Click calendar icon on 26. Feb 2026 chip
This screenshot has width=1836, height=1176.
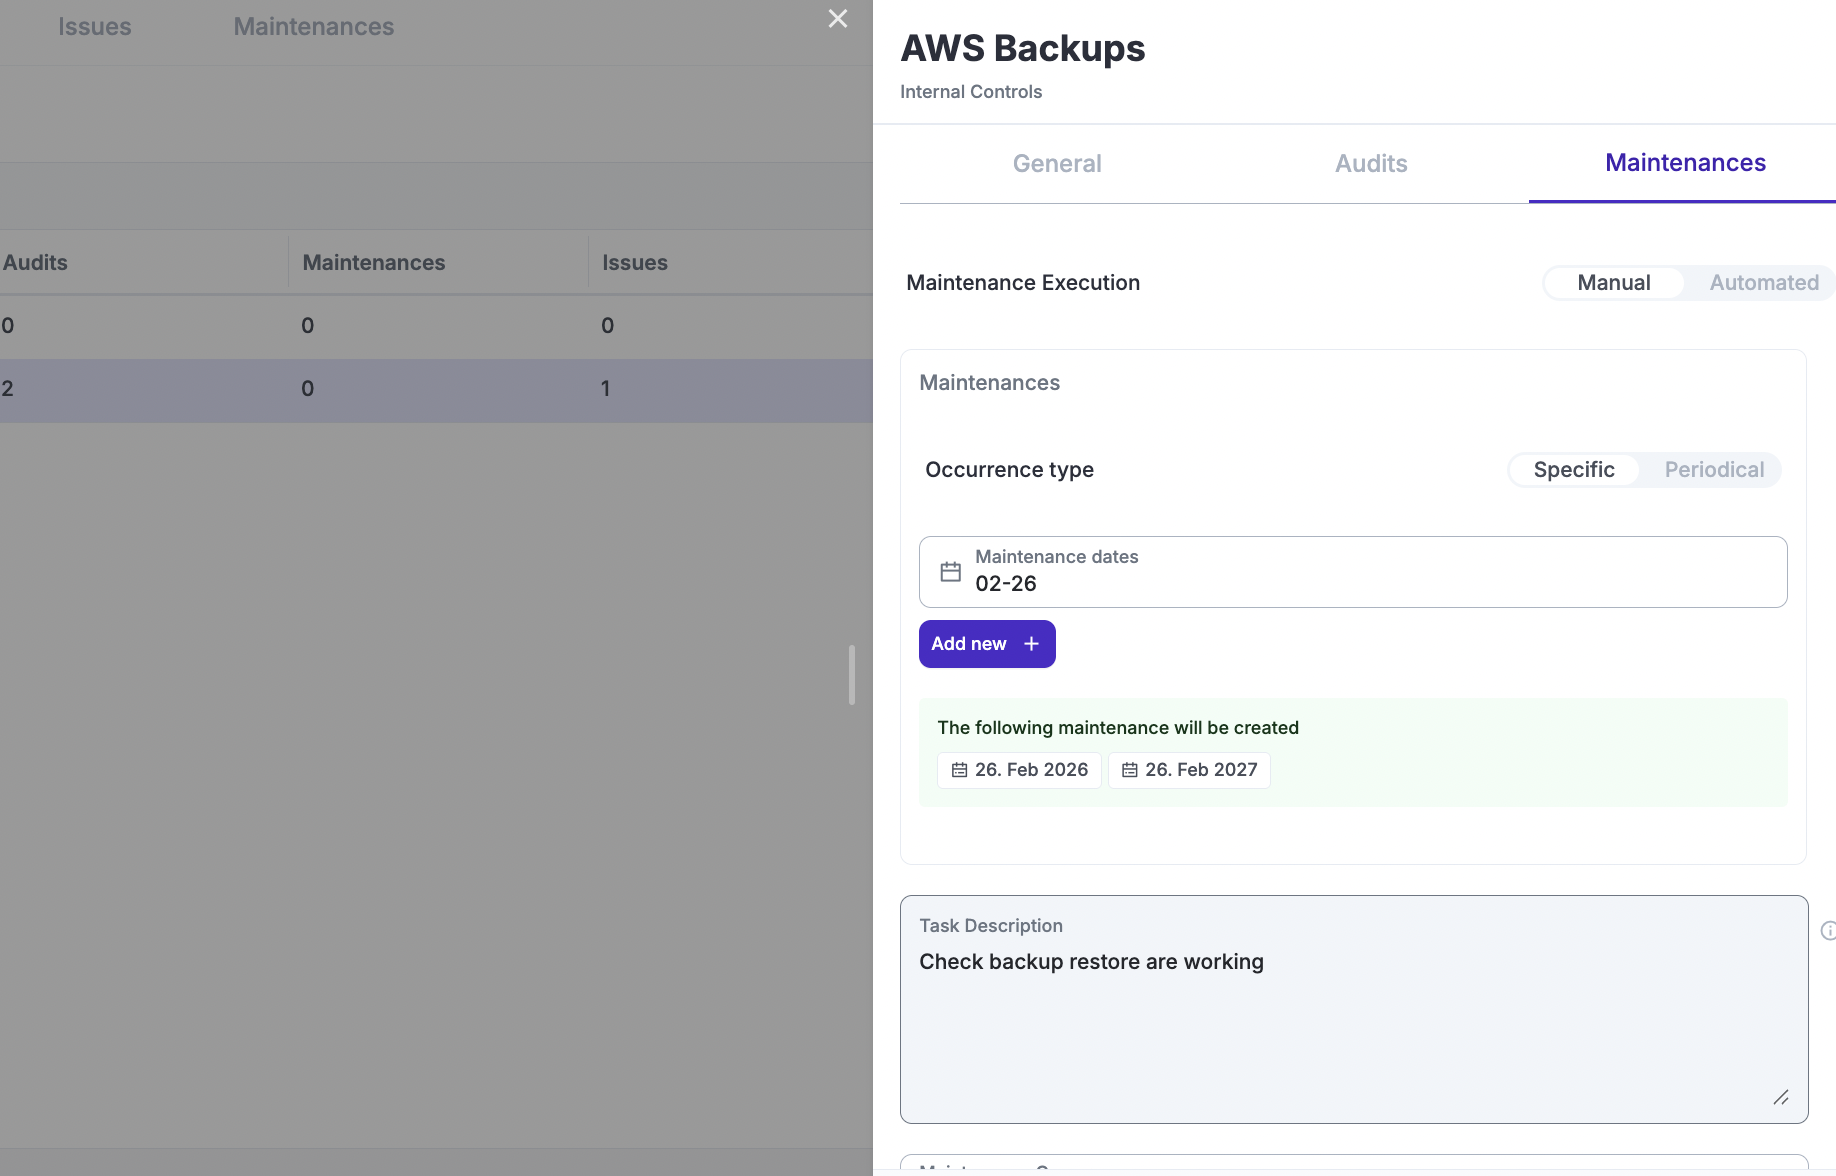[959, 770]
